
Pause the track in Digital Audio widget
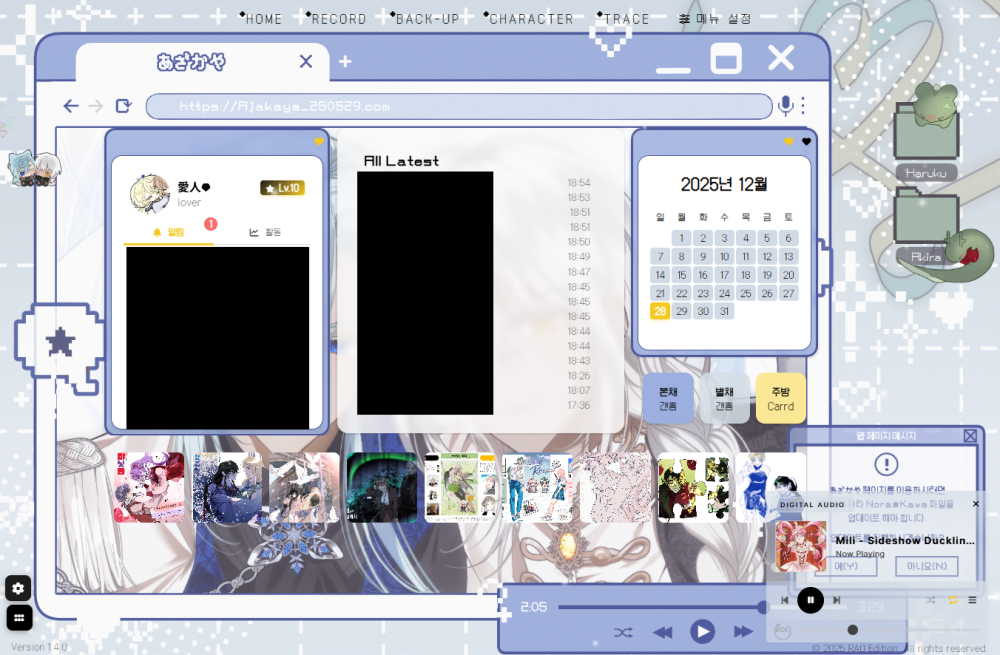[x=811, y=600]
